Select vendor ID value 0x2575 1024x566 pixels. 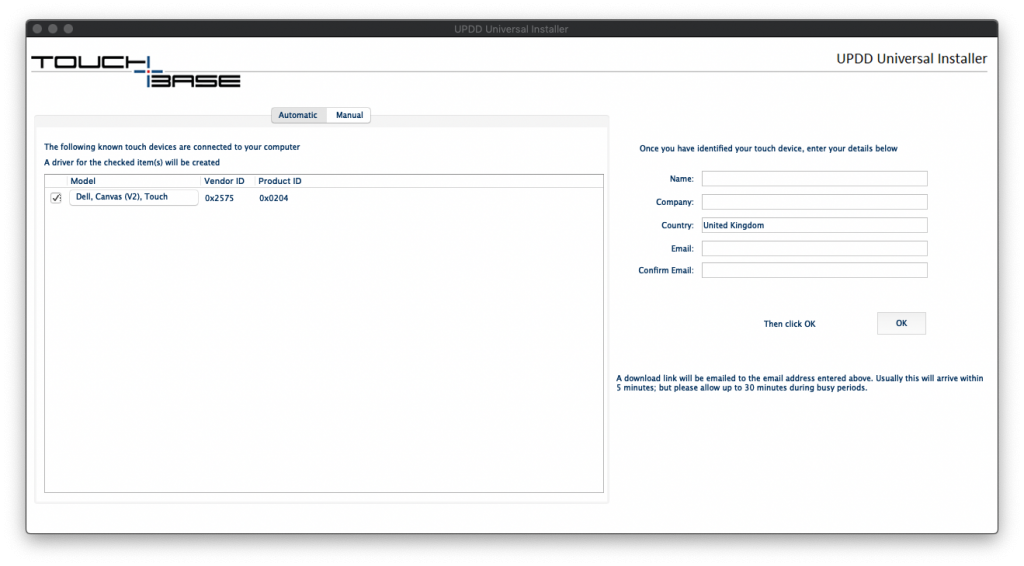tap(219, 198)
